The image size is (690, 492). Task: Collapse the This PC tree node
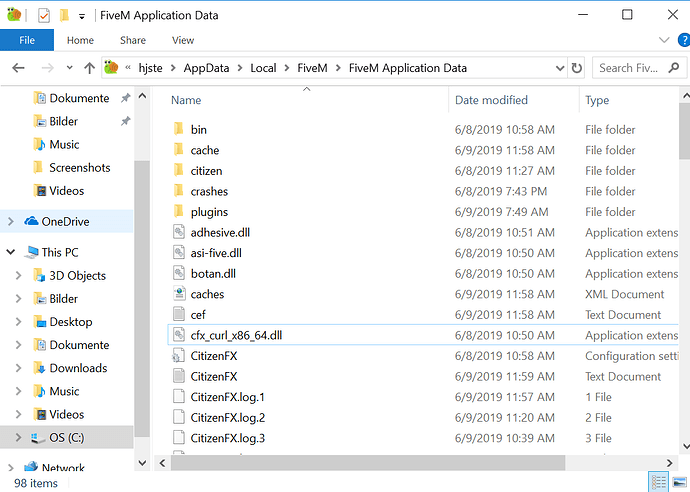click(11, 252)
